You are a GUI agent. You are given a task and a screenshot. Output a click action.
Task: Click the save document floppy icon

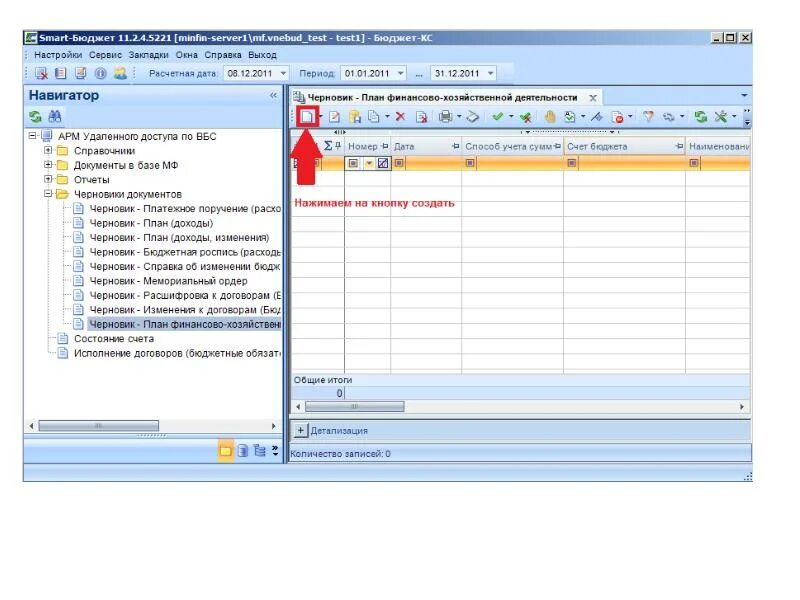pos(355,117)
